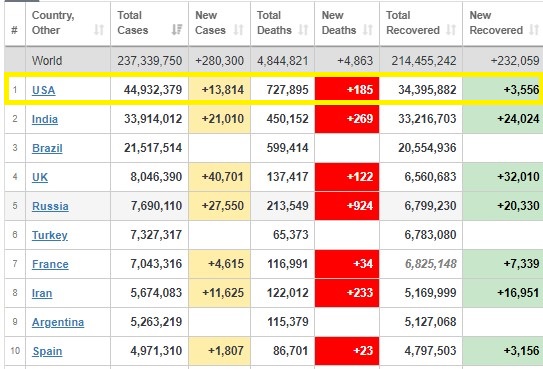The image size is (543, 369).
Task: Open the Spain country page
Action: click(47, 351)
